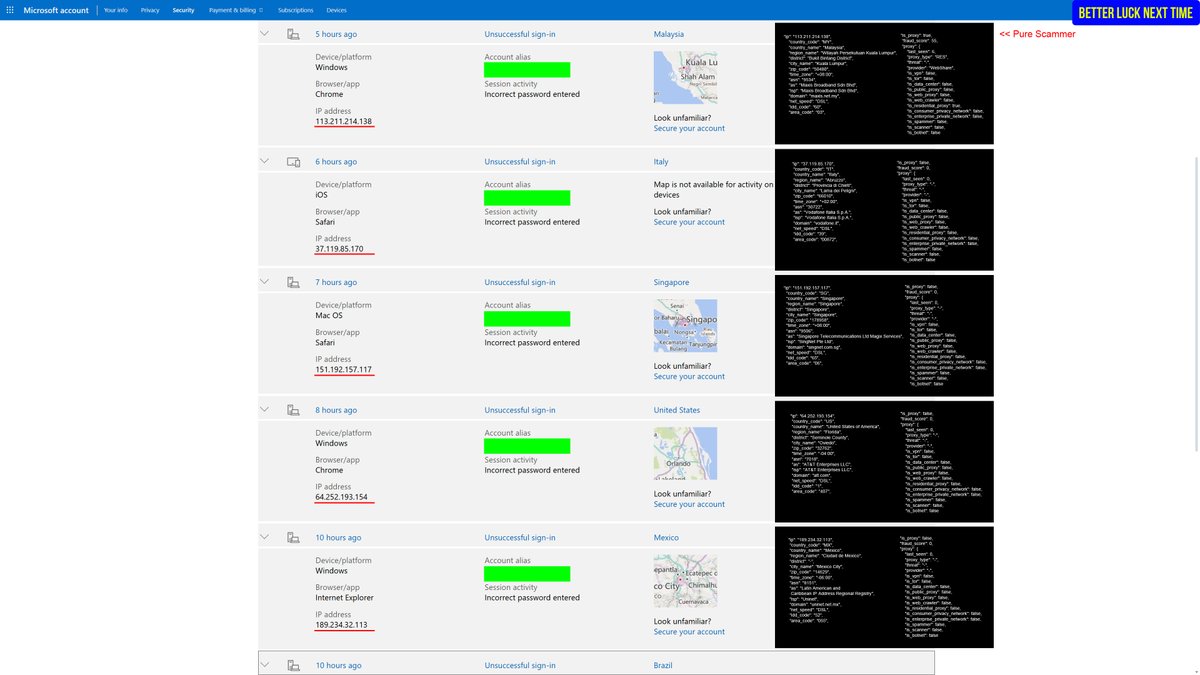Screen dimensions: 1200x675
Task: Click the 8 hours ago timestamp
Action: tap(336, 410)
